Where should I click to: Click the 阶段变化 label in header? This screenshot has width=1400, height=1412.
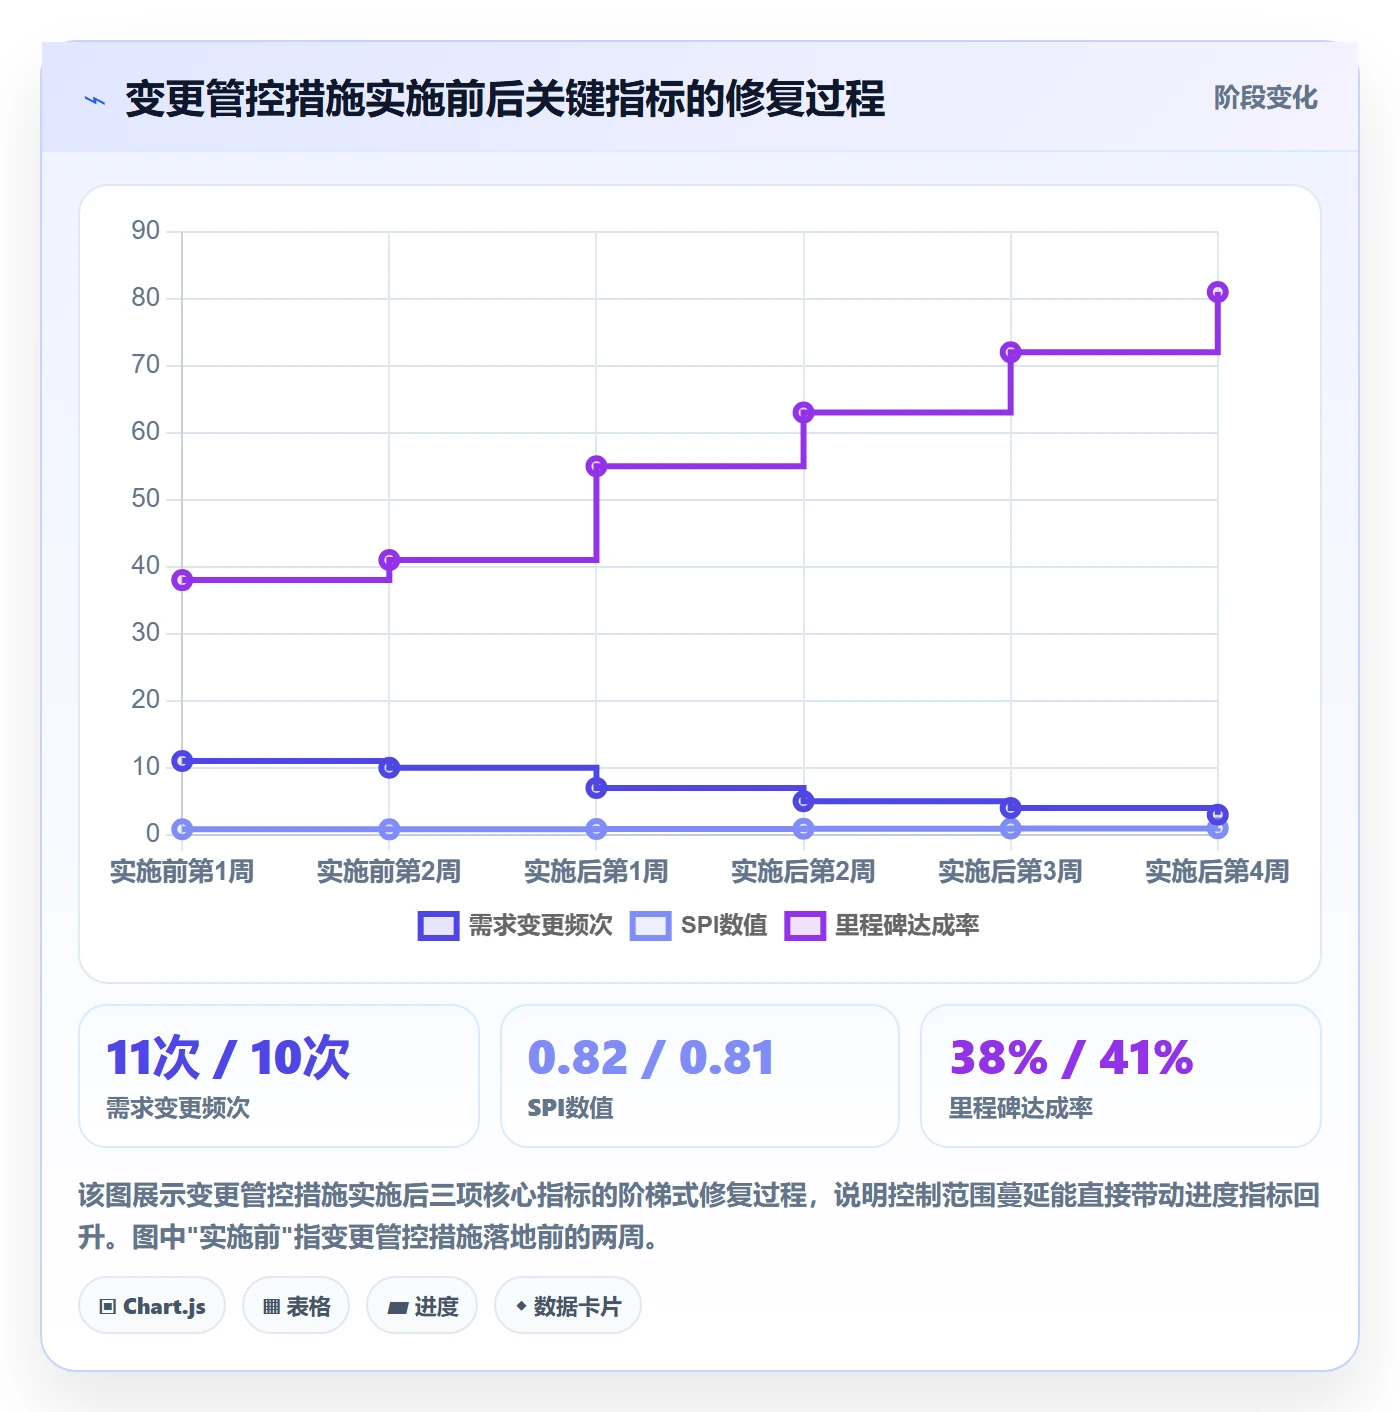pos(1265,98)
